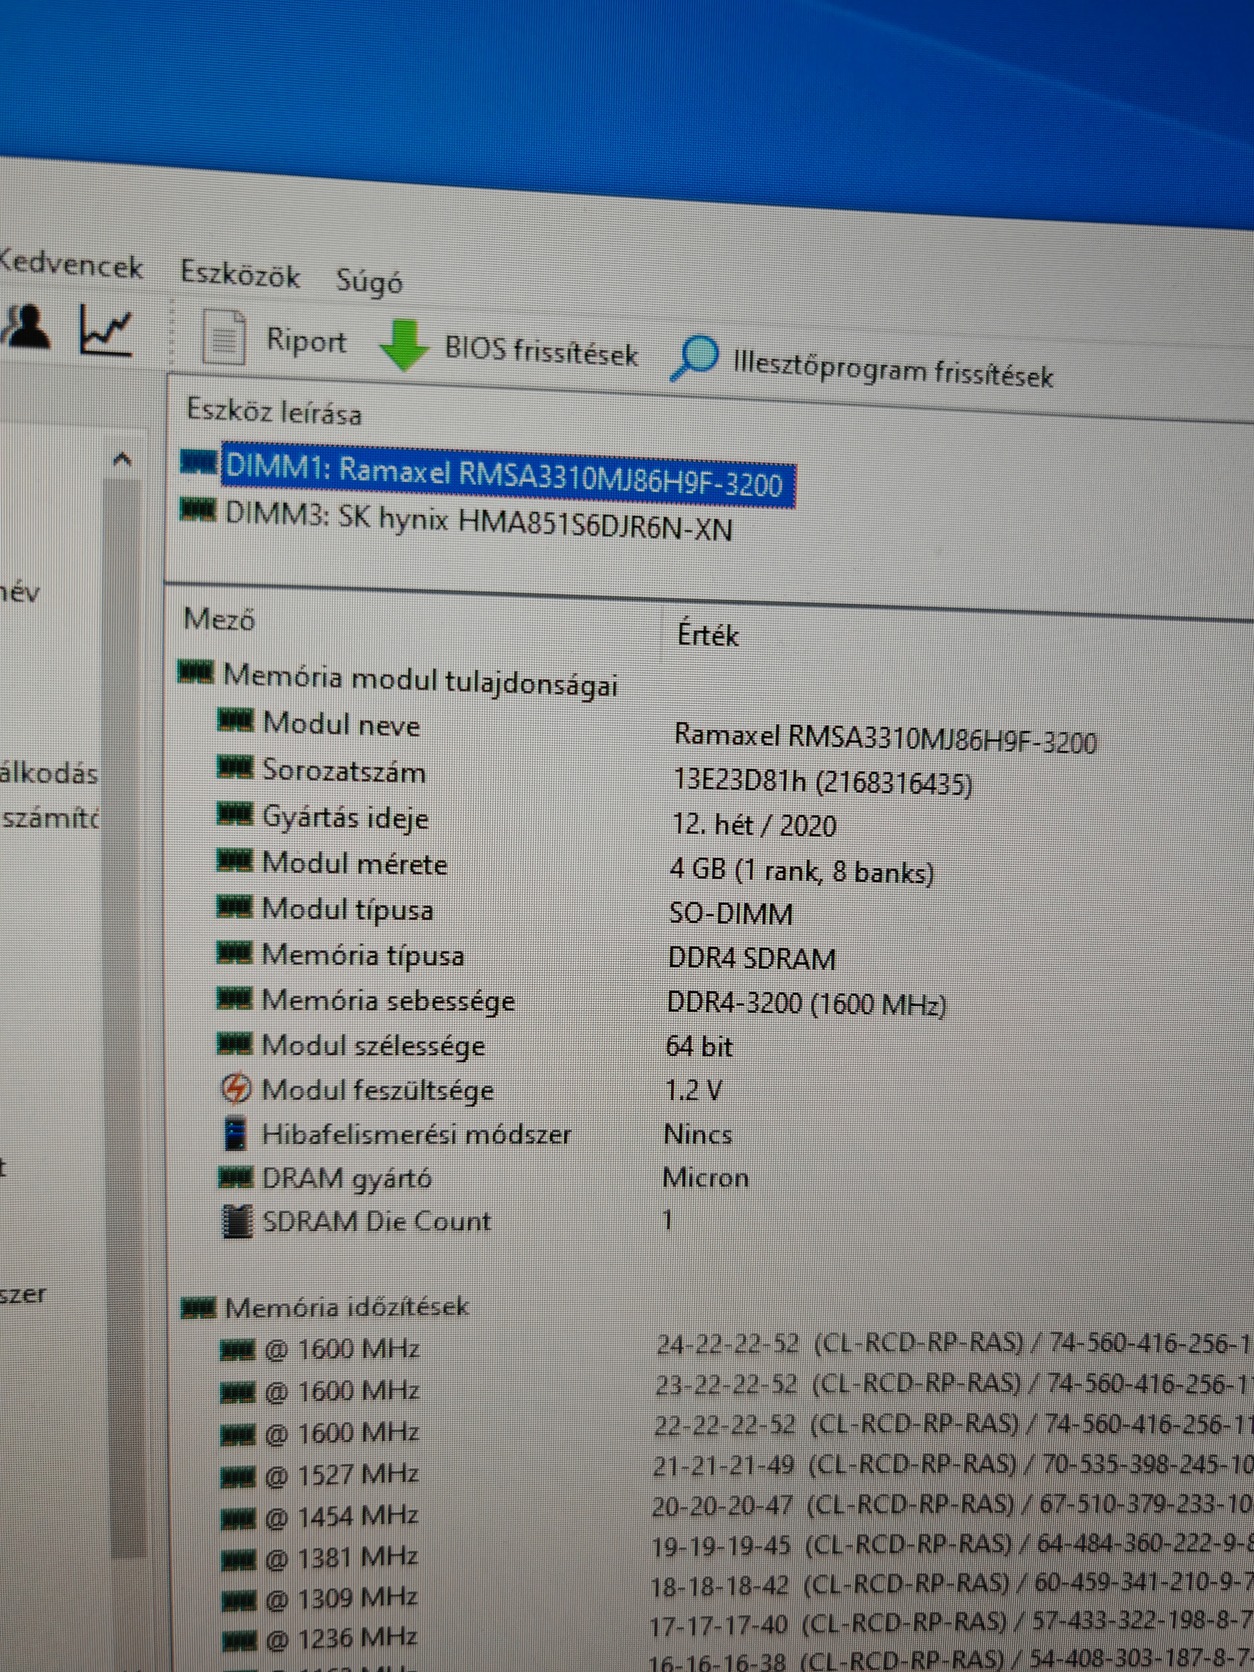The image size is (1254, 1672).
Task: Click the Hibafelismerési módszer icon
Action: coord(234,1133)
